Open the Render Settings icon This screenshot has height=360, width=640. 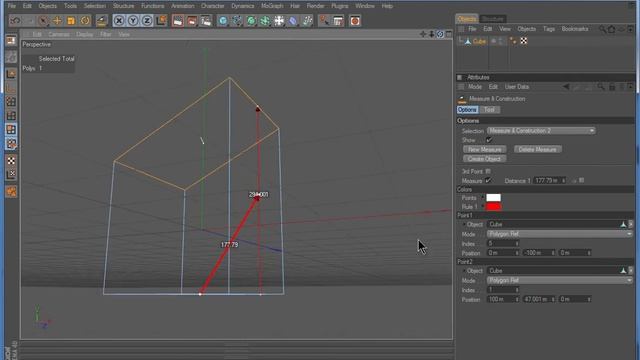206,20
